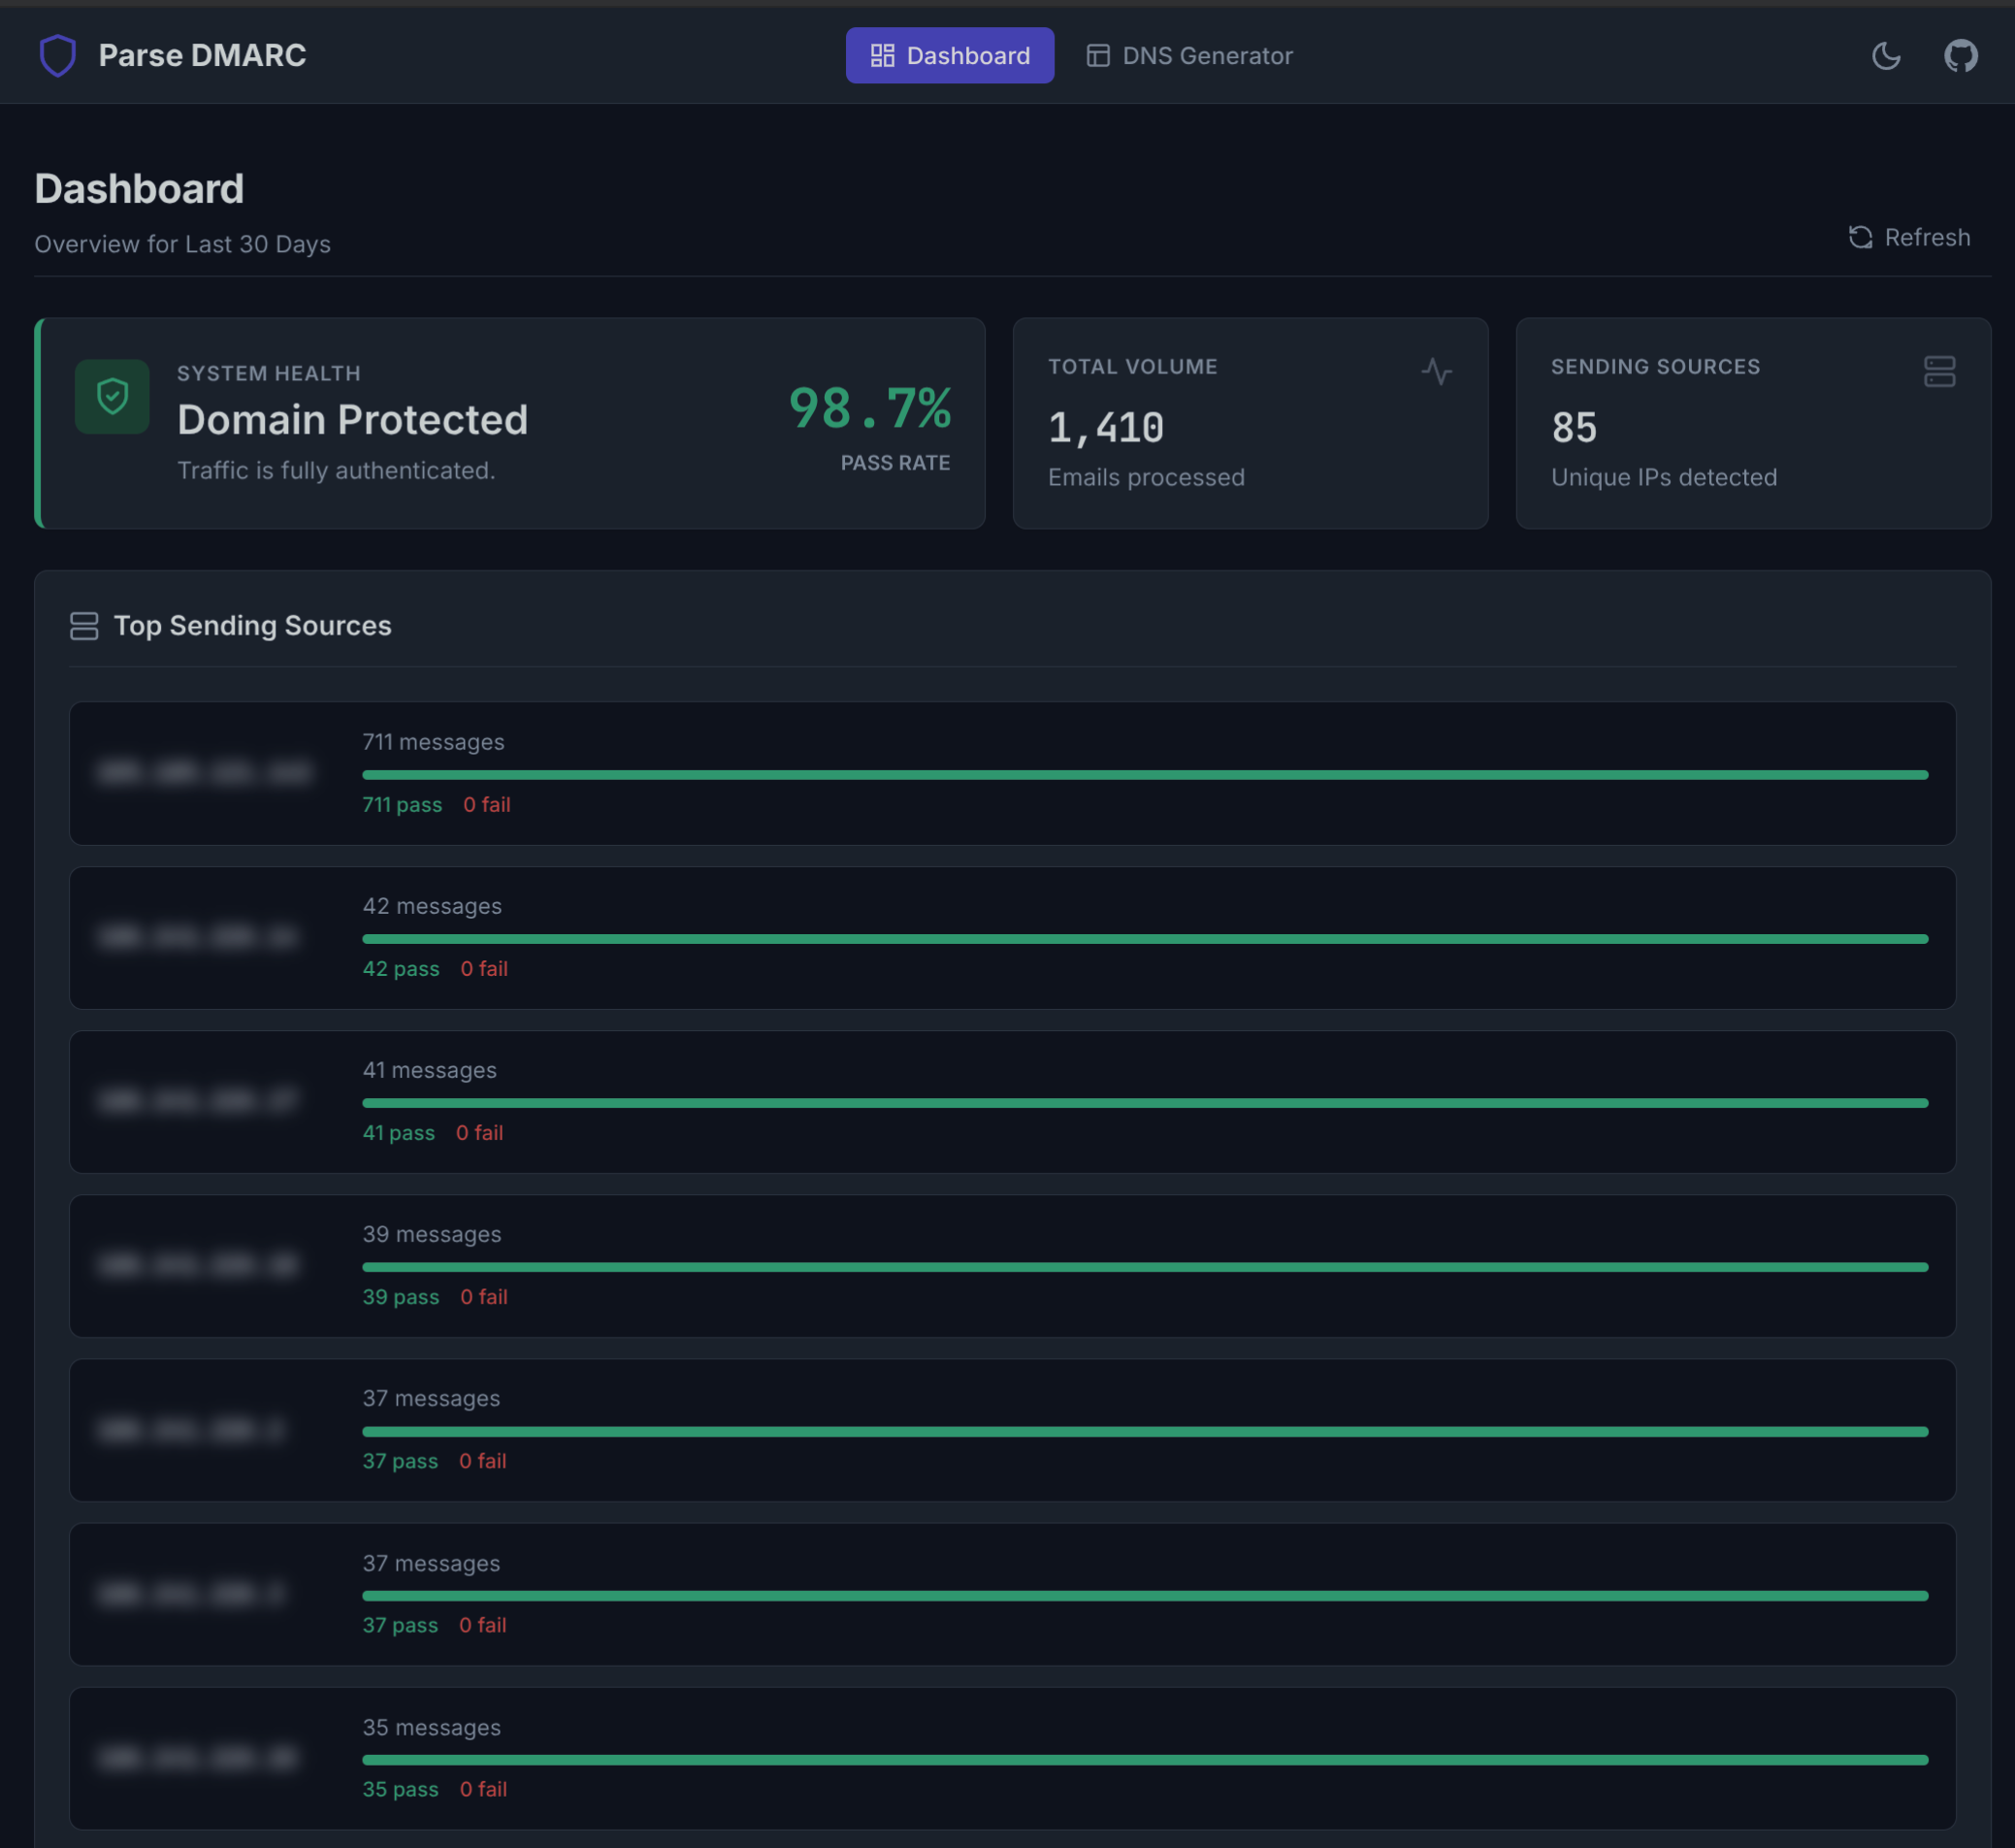Viewport: 2015px width, 1848px height.
Task: Click the blurred IP in the 35 messages row
Action: [x=198, y=1758]
